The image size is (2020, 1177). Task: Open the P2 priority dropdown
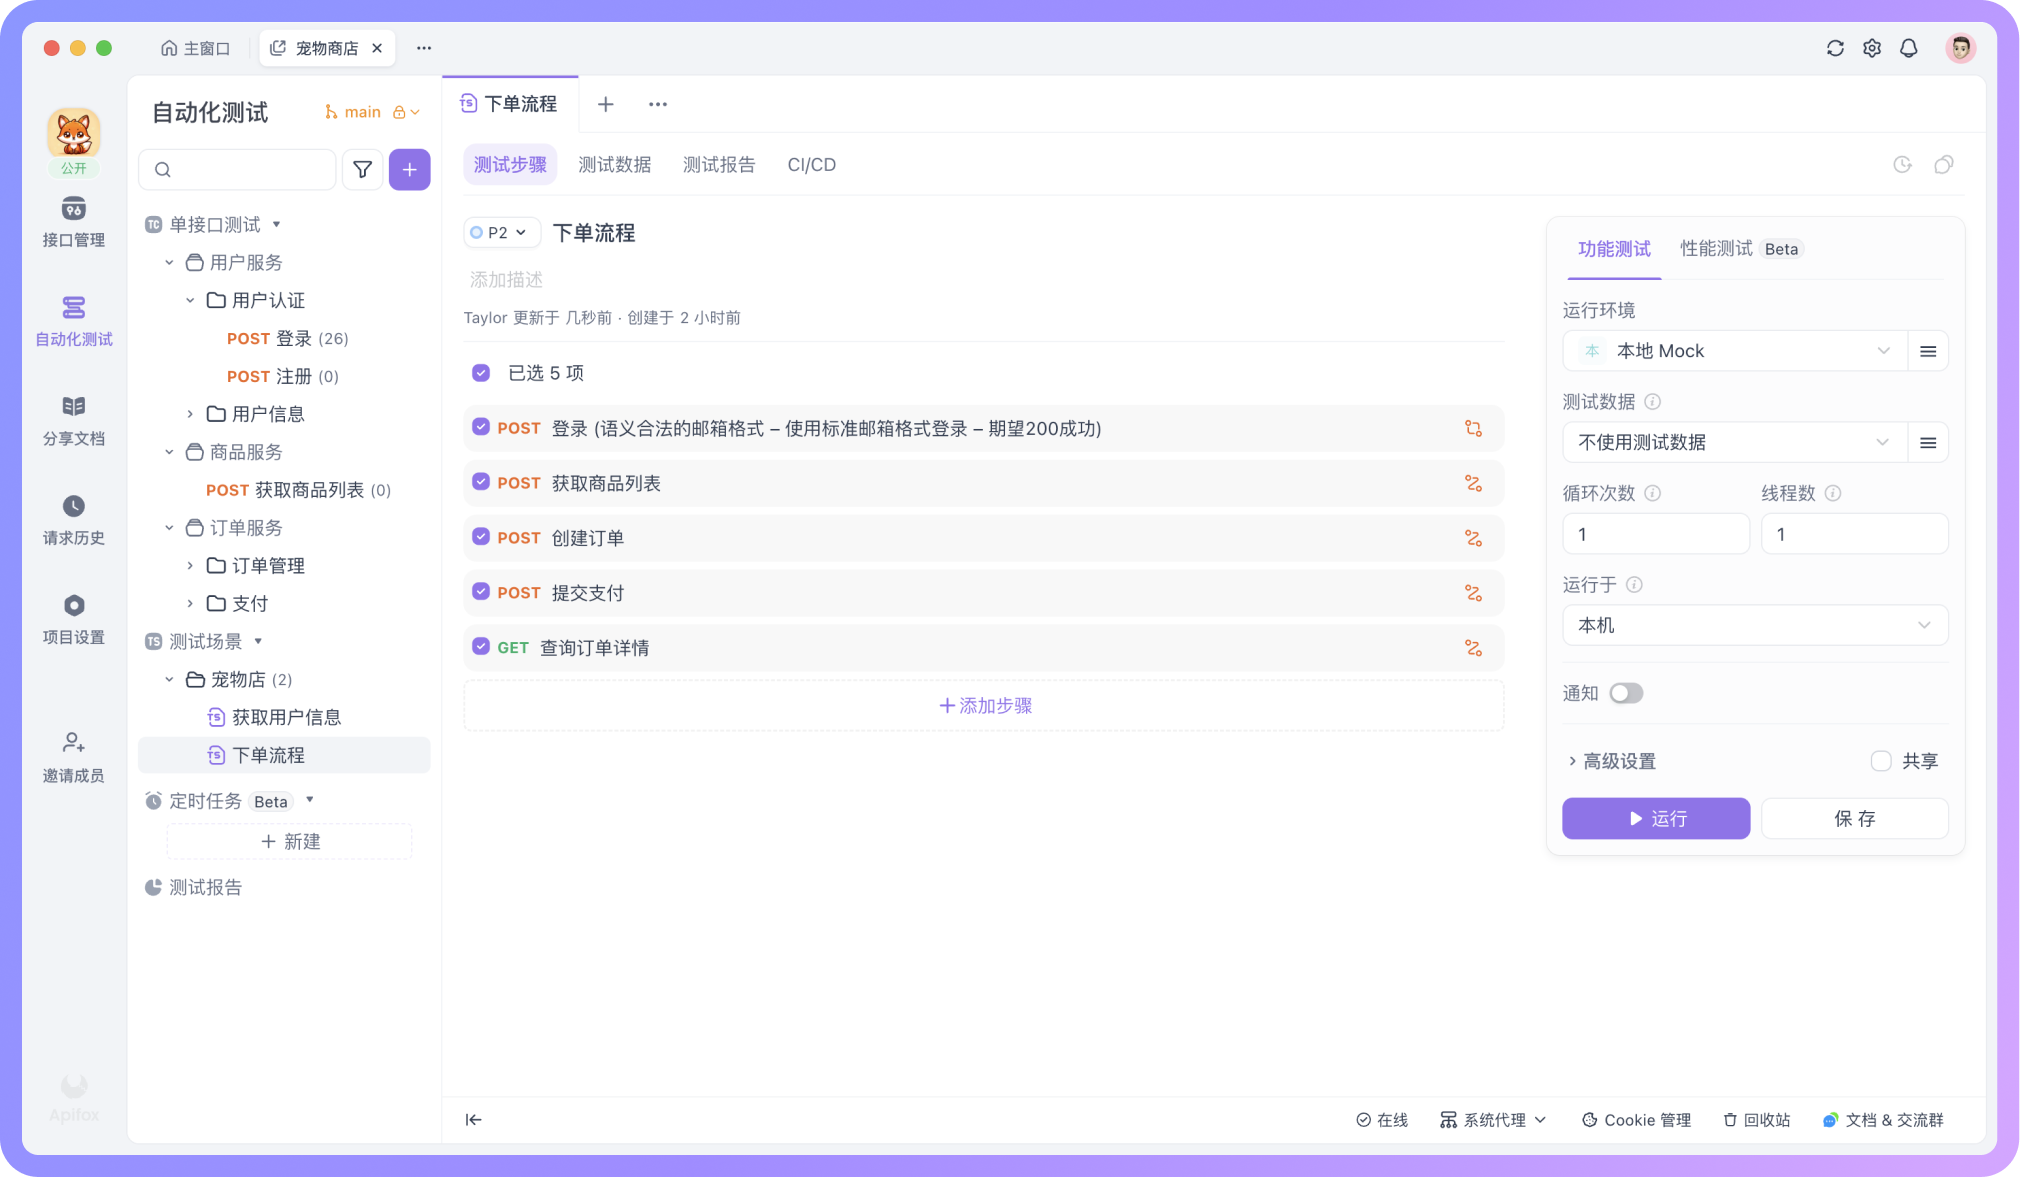(x=500, y=232)
